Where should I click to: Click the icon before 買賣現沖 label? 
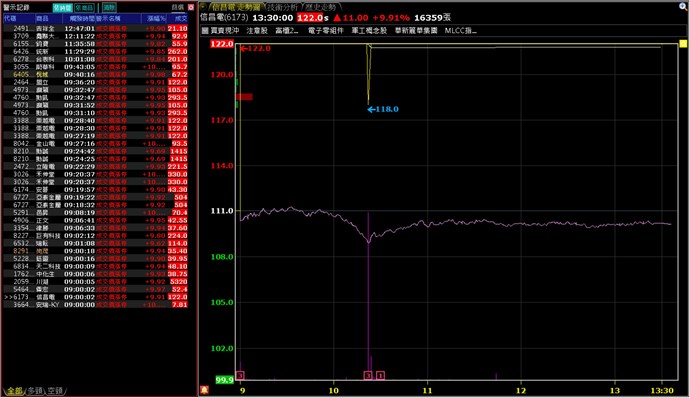205,30
